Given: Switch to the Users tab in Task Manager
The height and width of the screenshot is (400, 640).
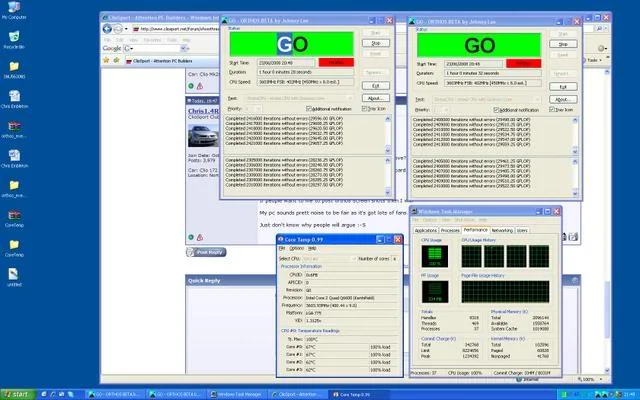Looking at the screenshot, I should click(522, 231).
